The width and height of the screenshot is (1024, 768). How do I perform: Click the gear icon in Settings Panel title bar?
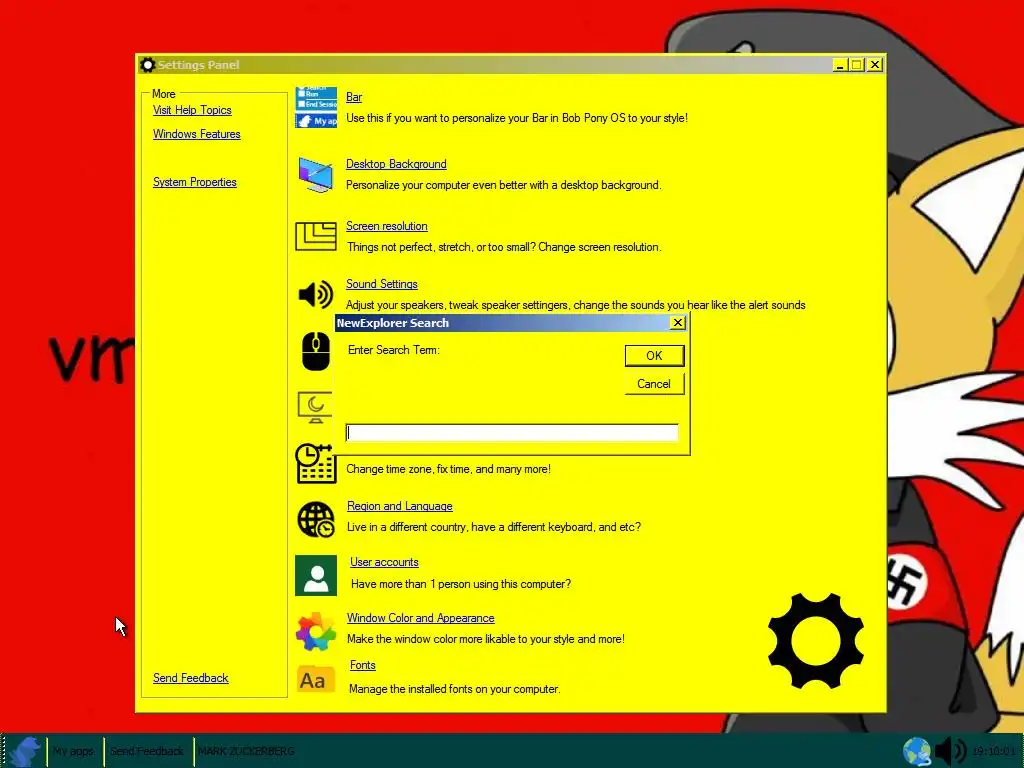click(148, 65)
